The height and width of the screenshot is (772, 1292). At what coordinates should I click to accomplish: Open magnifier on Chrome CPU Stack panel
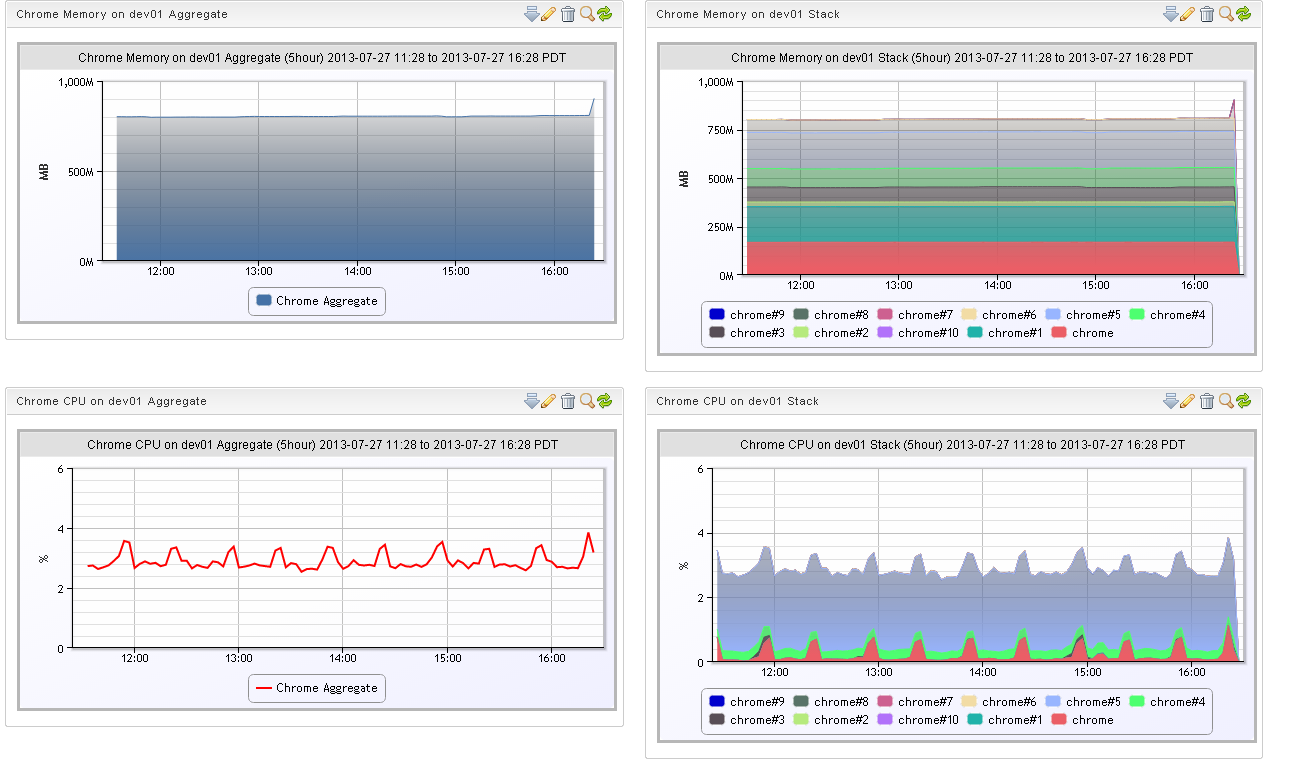[x=1226, y=400]
